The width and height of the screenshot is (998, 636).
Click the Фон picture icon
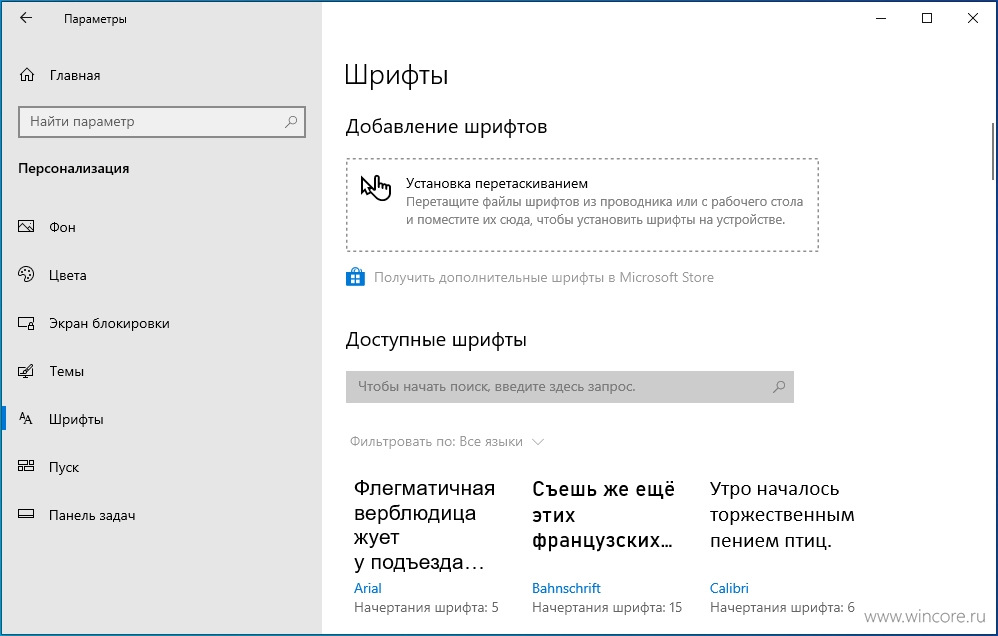tap(26, 227)
